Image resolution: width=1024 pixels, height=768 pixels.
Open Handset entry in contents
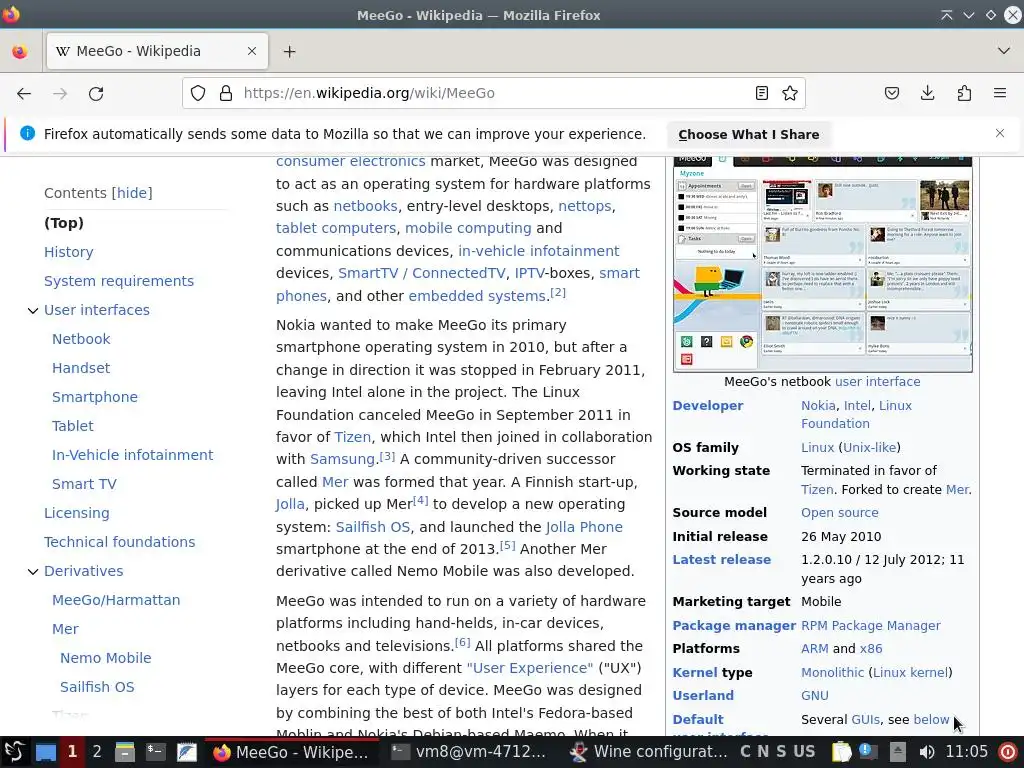(81, 368)
